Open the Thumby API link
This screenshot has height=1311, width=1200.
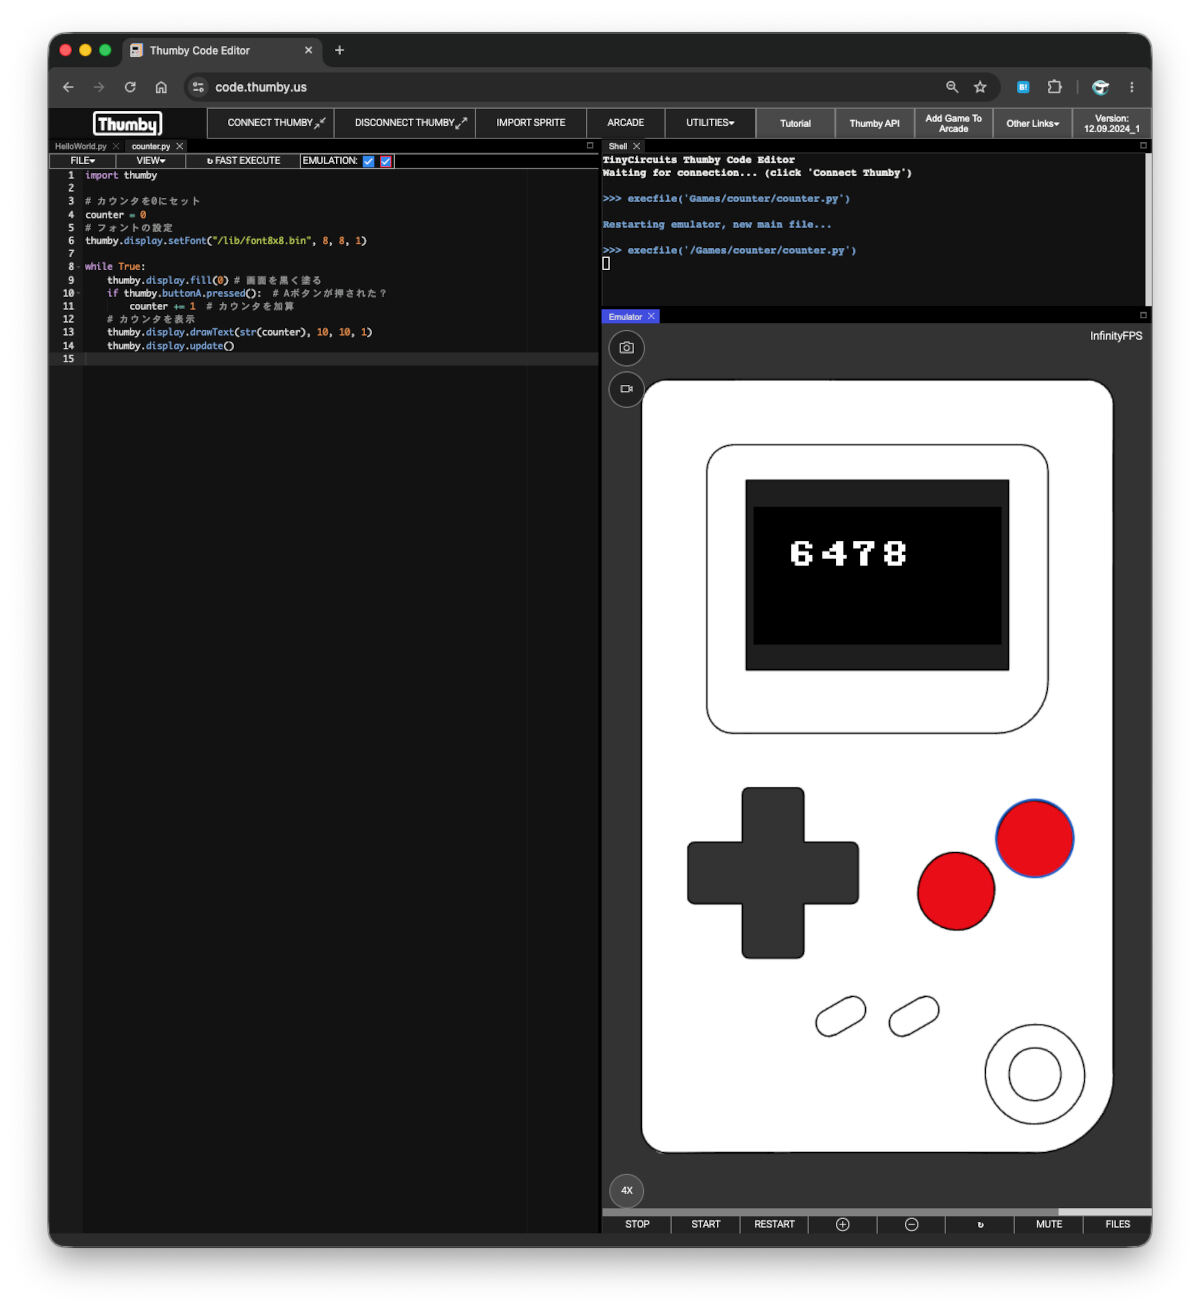coord(874,124)
